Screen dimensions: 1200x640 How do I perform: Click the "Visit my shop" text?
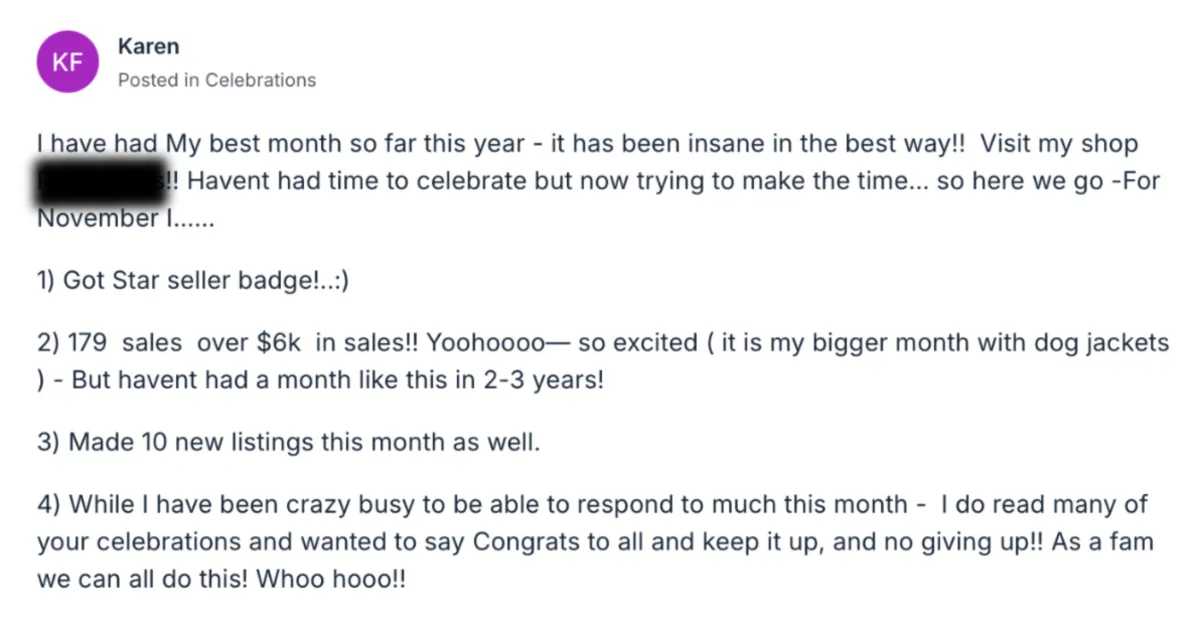point(1059,144)
